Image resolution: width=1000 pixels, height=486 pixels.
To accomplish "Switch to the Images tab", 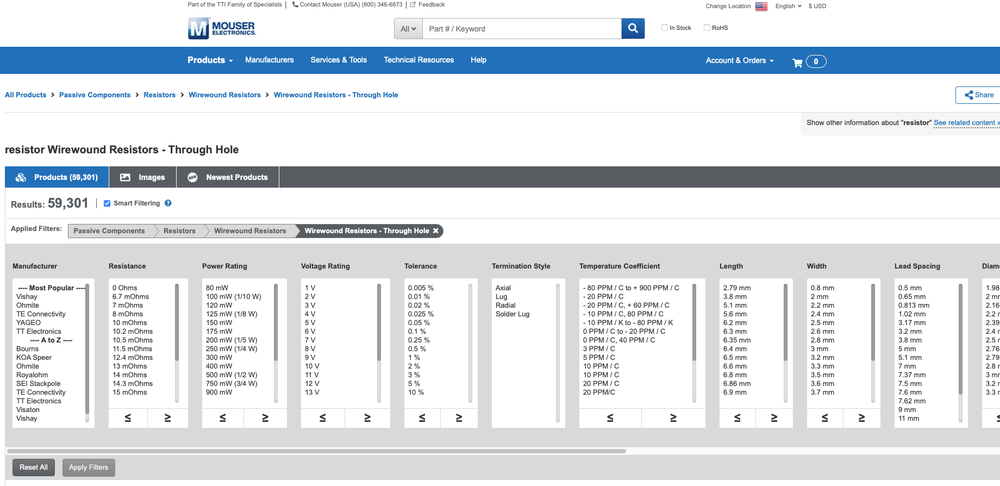I will [x=143, y=177].
